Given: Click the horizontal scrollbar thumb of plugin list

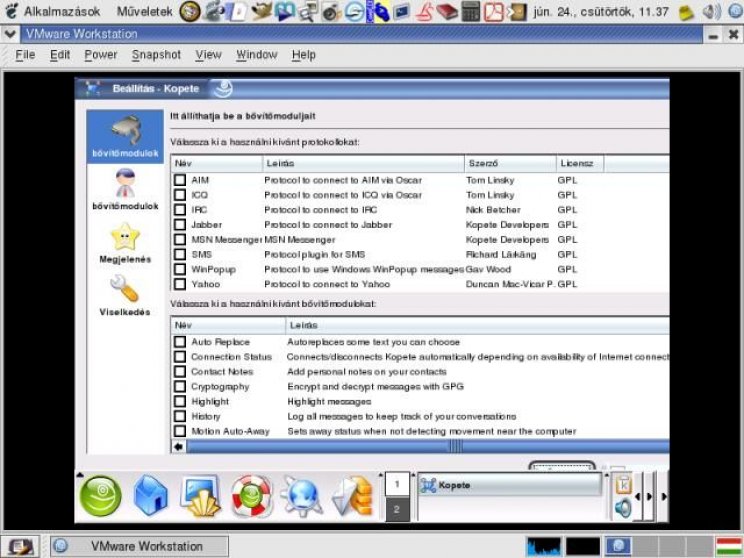Looking at the screenshot, I should (x=428, y=446).
